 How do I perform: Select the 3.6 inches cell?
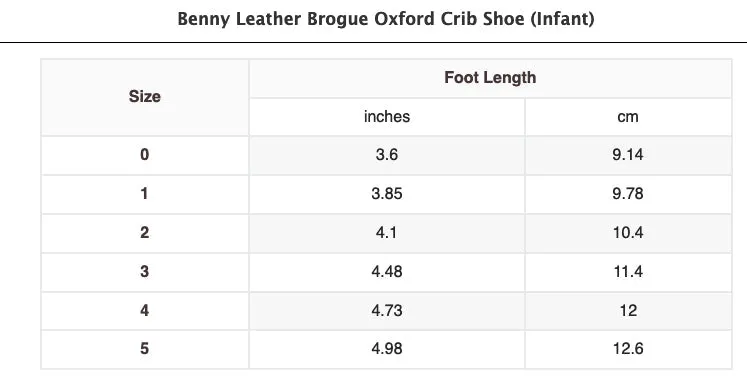(x=387, y=155)
